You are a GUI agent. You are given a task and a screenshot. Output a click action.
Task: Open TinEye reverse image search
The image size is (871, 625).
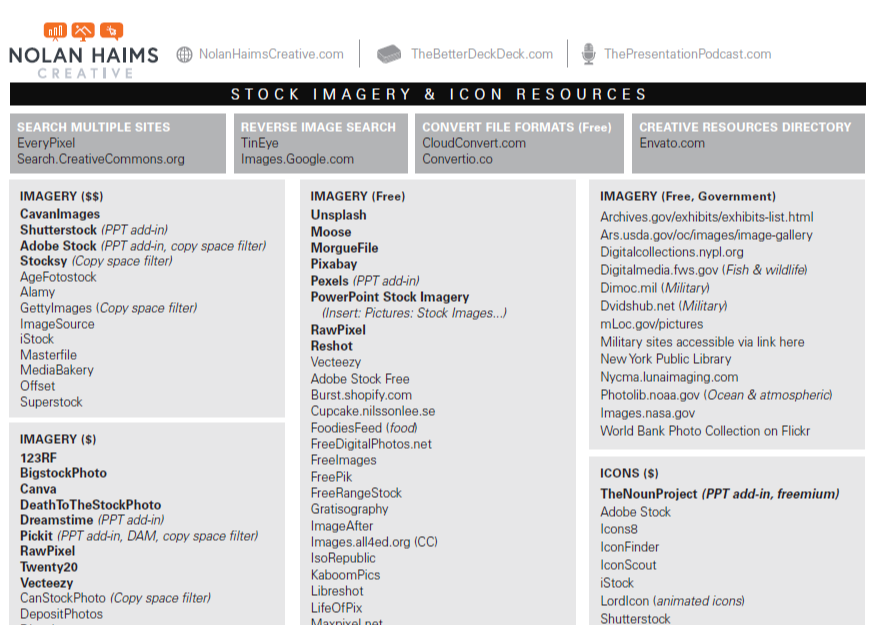tap(259, 143)
